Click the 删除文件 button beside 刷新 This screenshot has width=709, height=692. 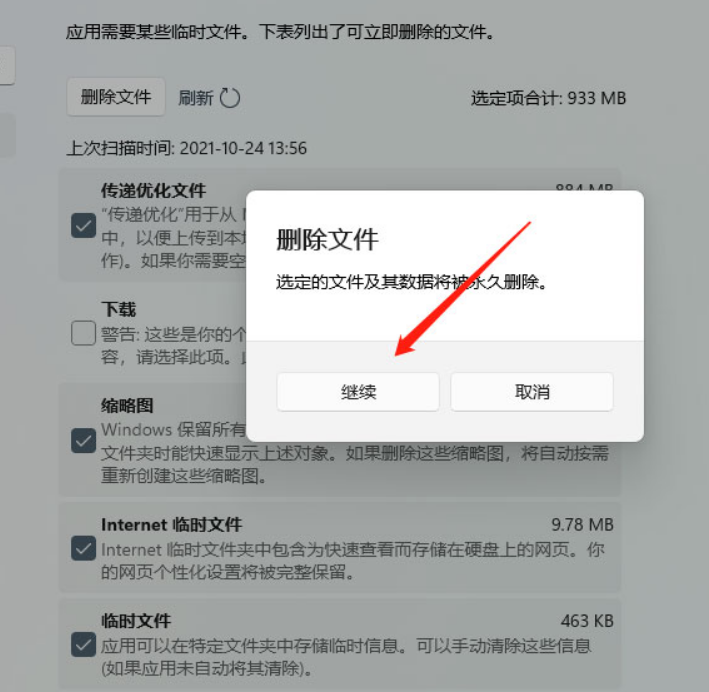click(x=116, y=97)
